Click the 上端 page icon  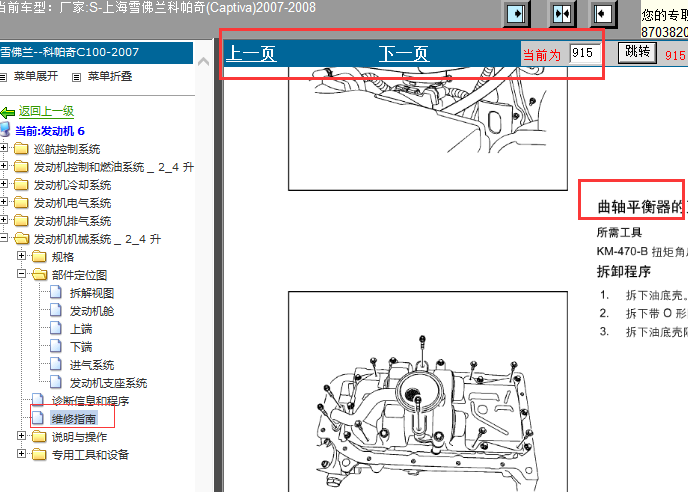[56, 328]
